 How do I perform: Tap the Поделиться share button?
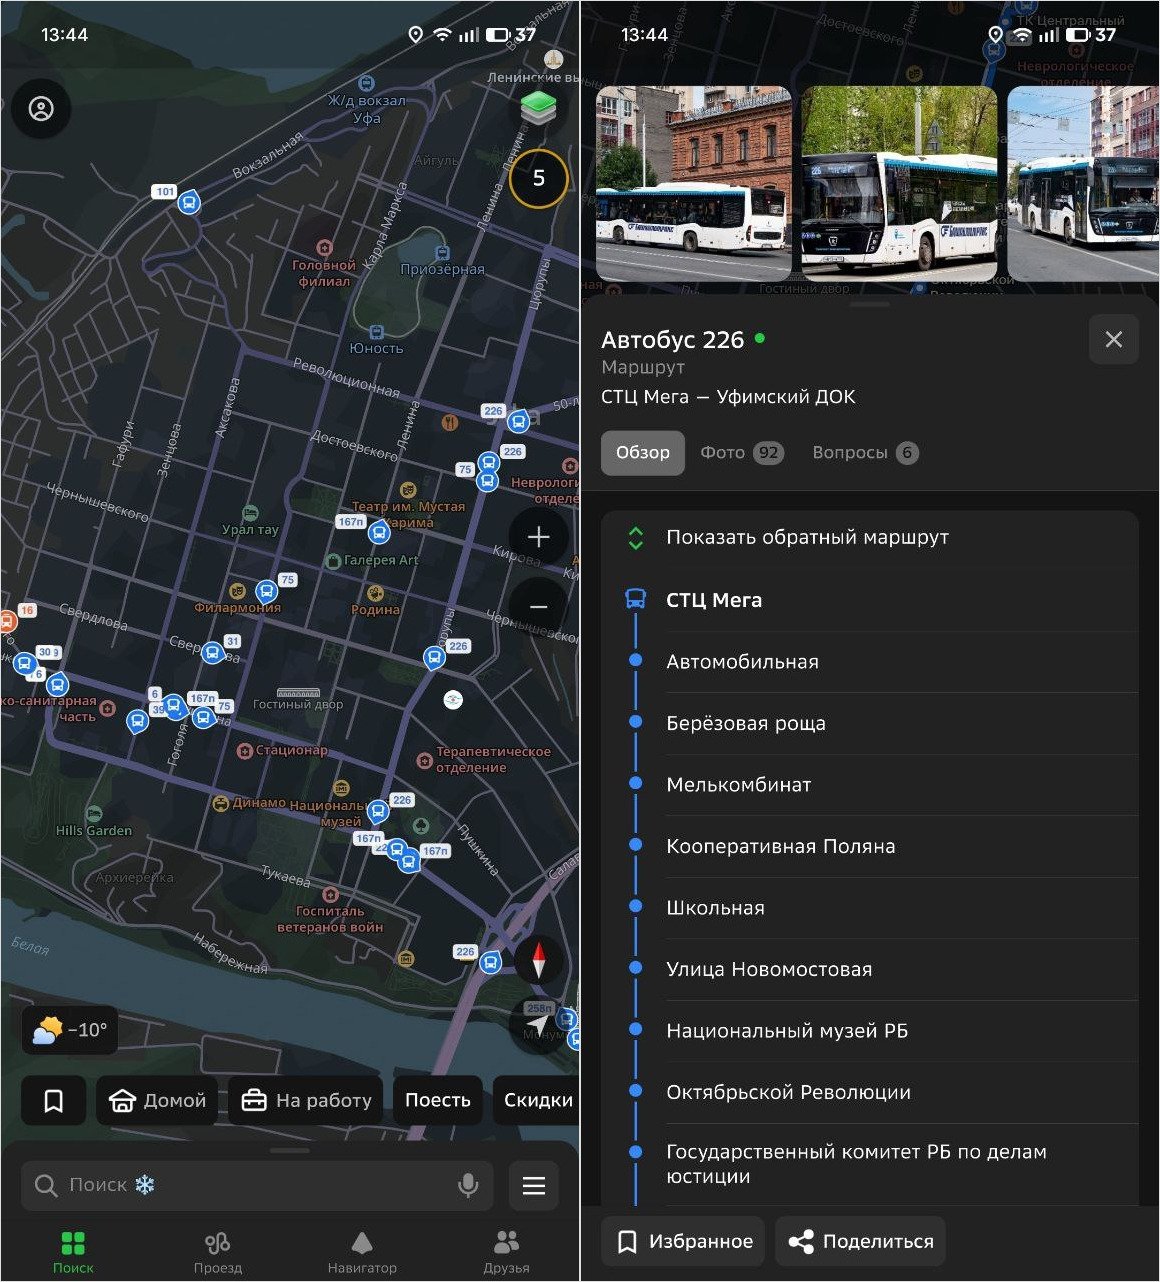(x=860, y=1242)
